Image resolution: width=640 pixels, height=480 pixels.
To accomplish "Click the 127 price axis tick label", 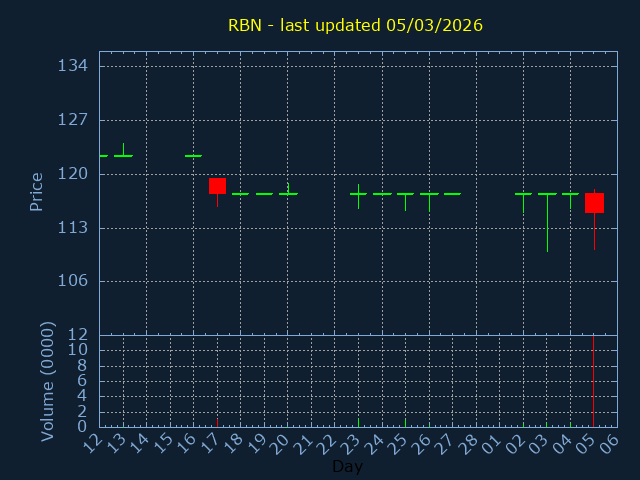I will click(x=73, y=120).
